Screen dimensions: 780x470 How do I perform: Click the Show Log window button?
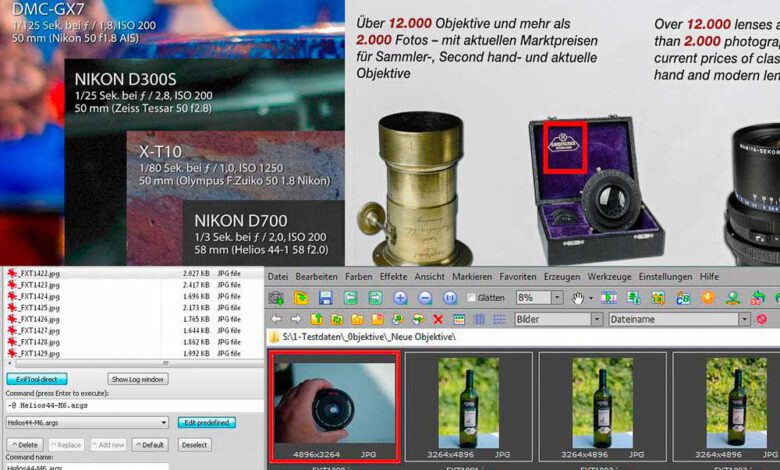(x=138, y=379)
